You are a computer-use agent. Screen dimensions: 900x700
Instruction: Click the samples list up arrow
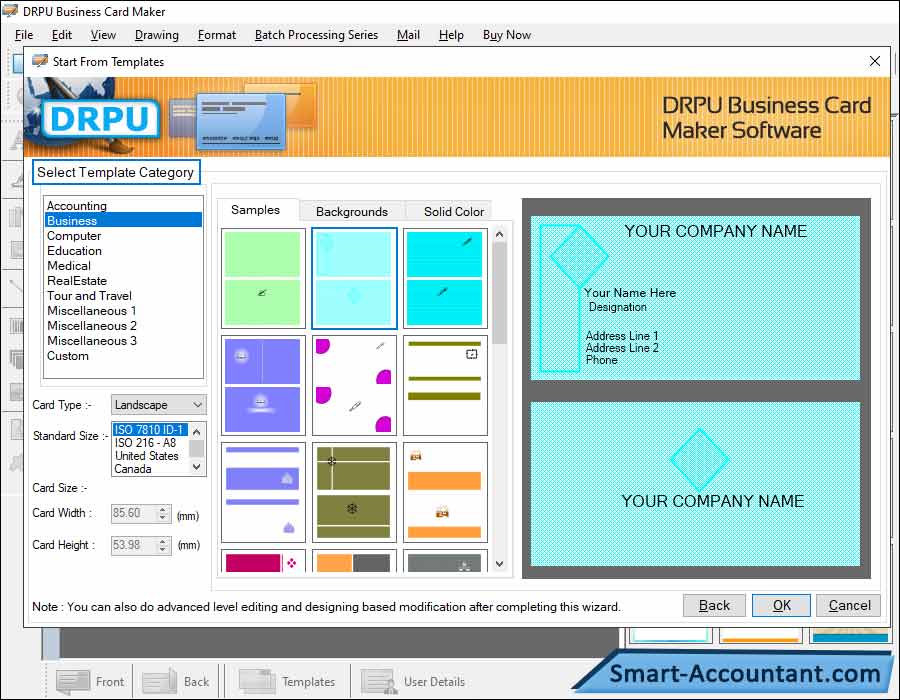pos(499,234)
